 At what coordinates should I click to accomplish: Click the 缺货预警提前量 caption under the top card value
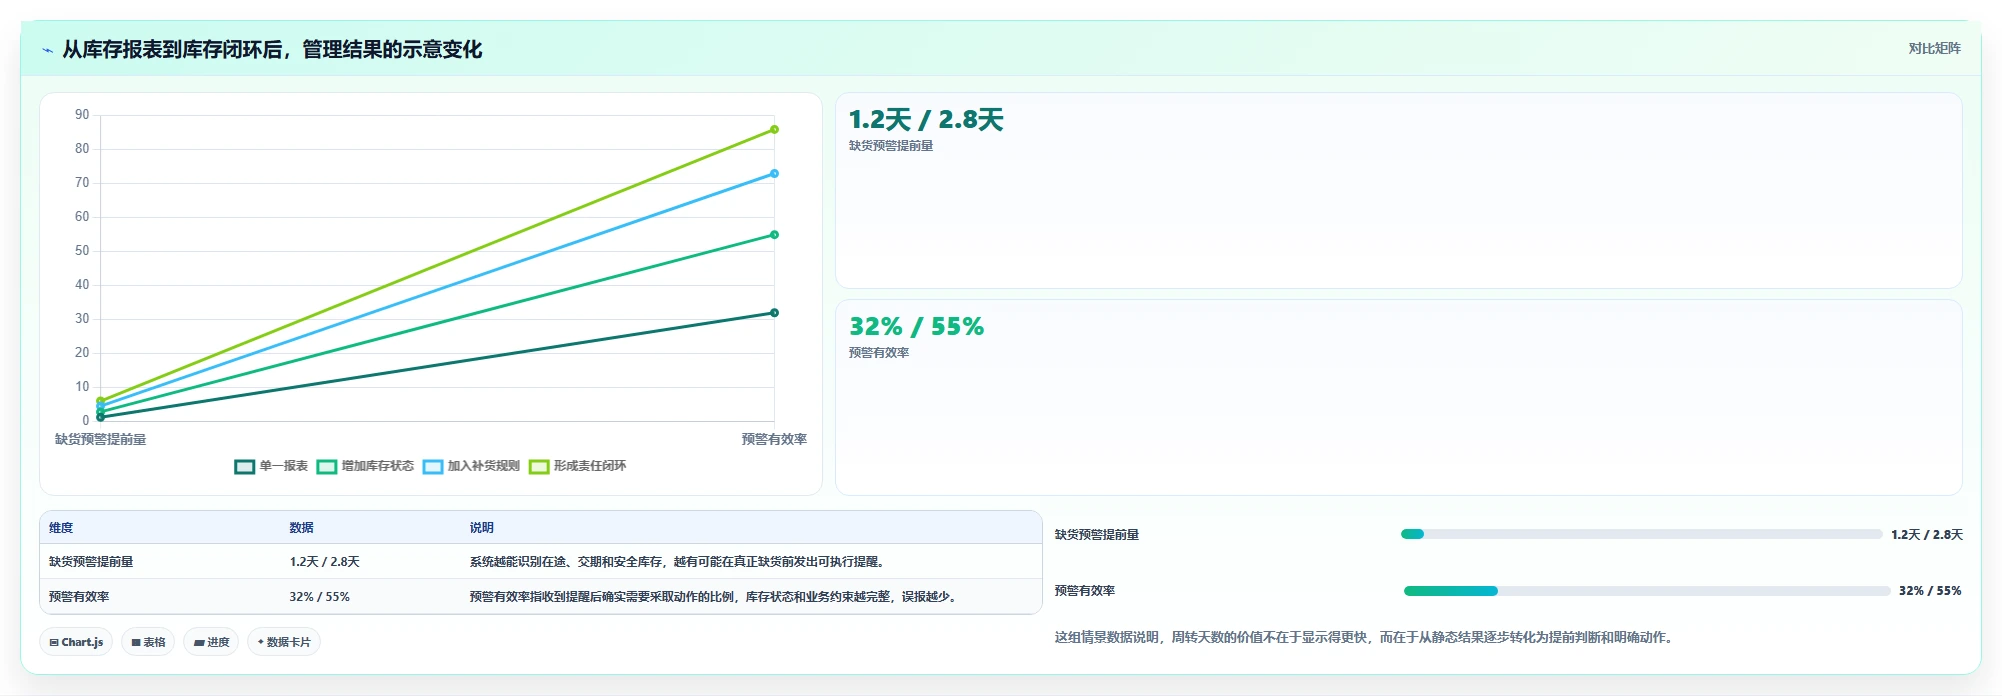891,146
